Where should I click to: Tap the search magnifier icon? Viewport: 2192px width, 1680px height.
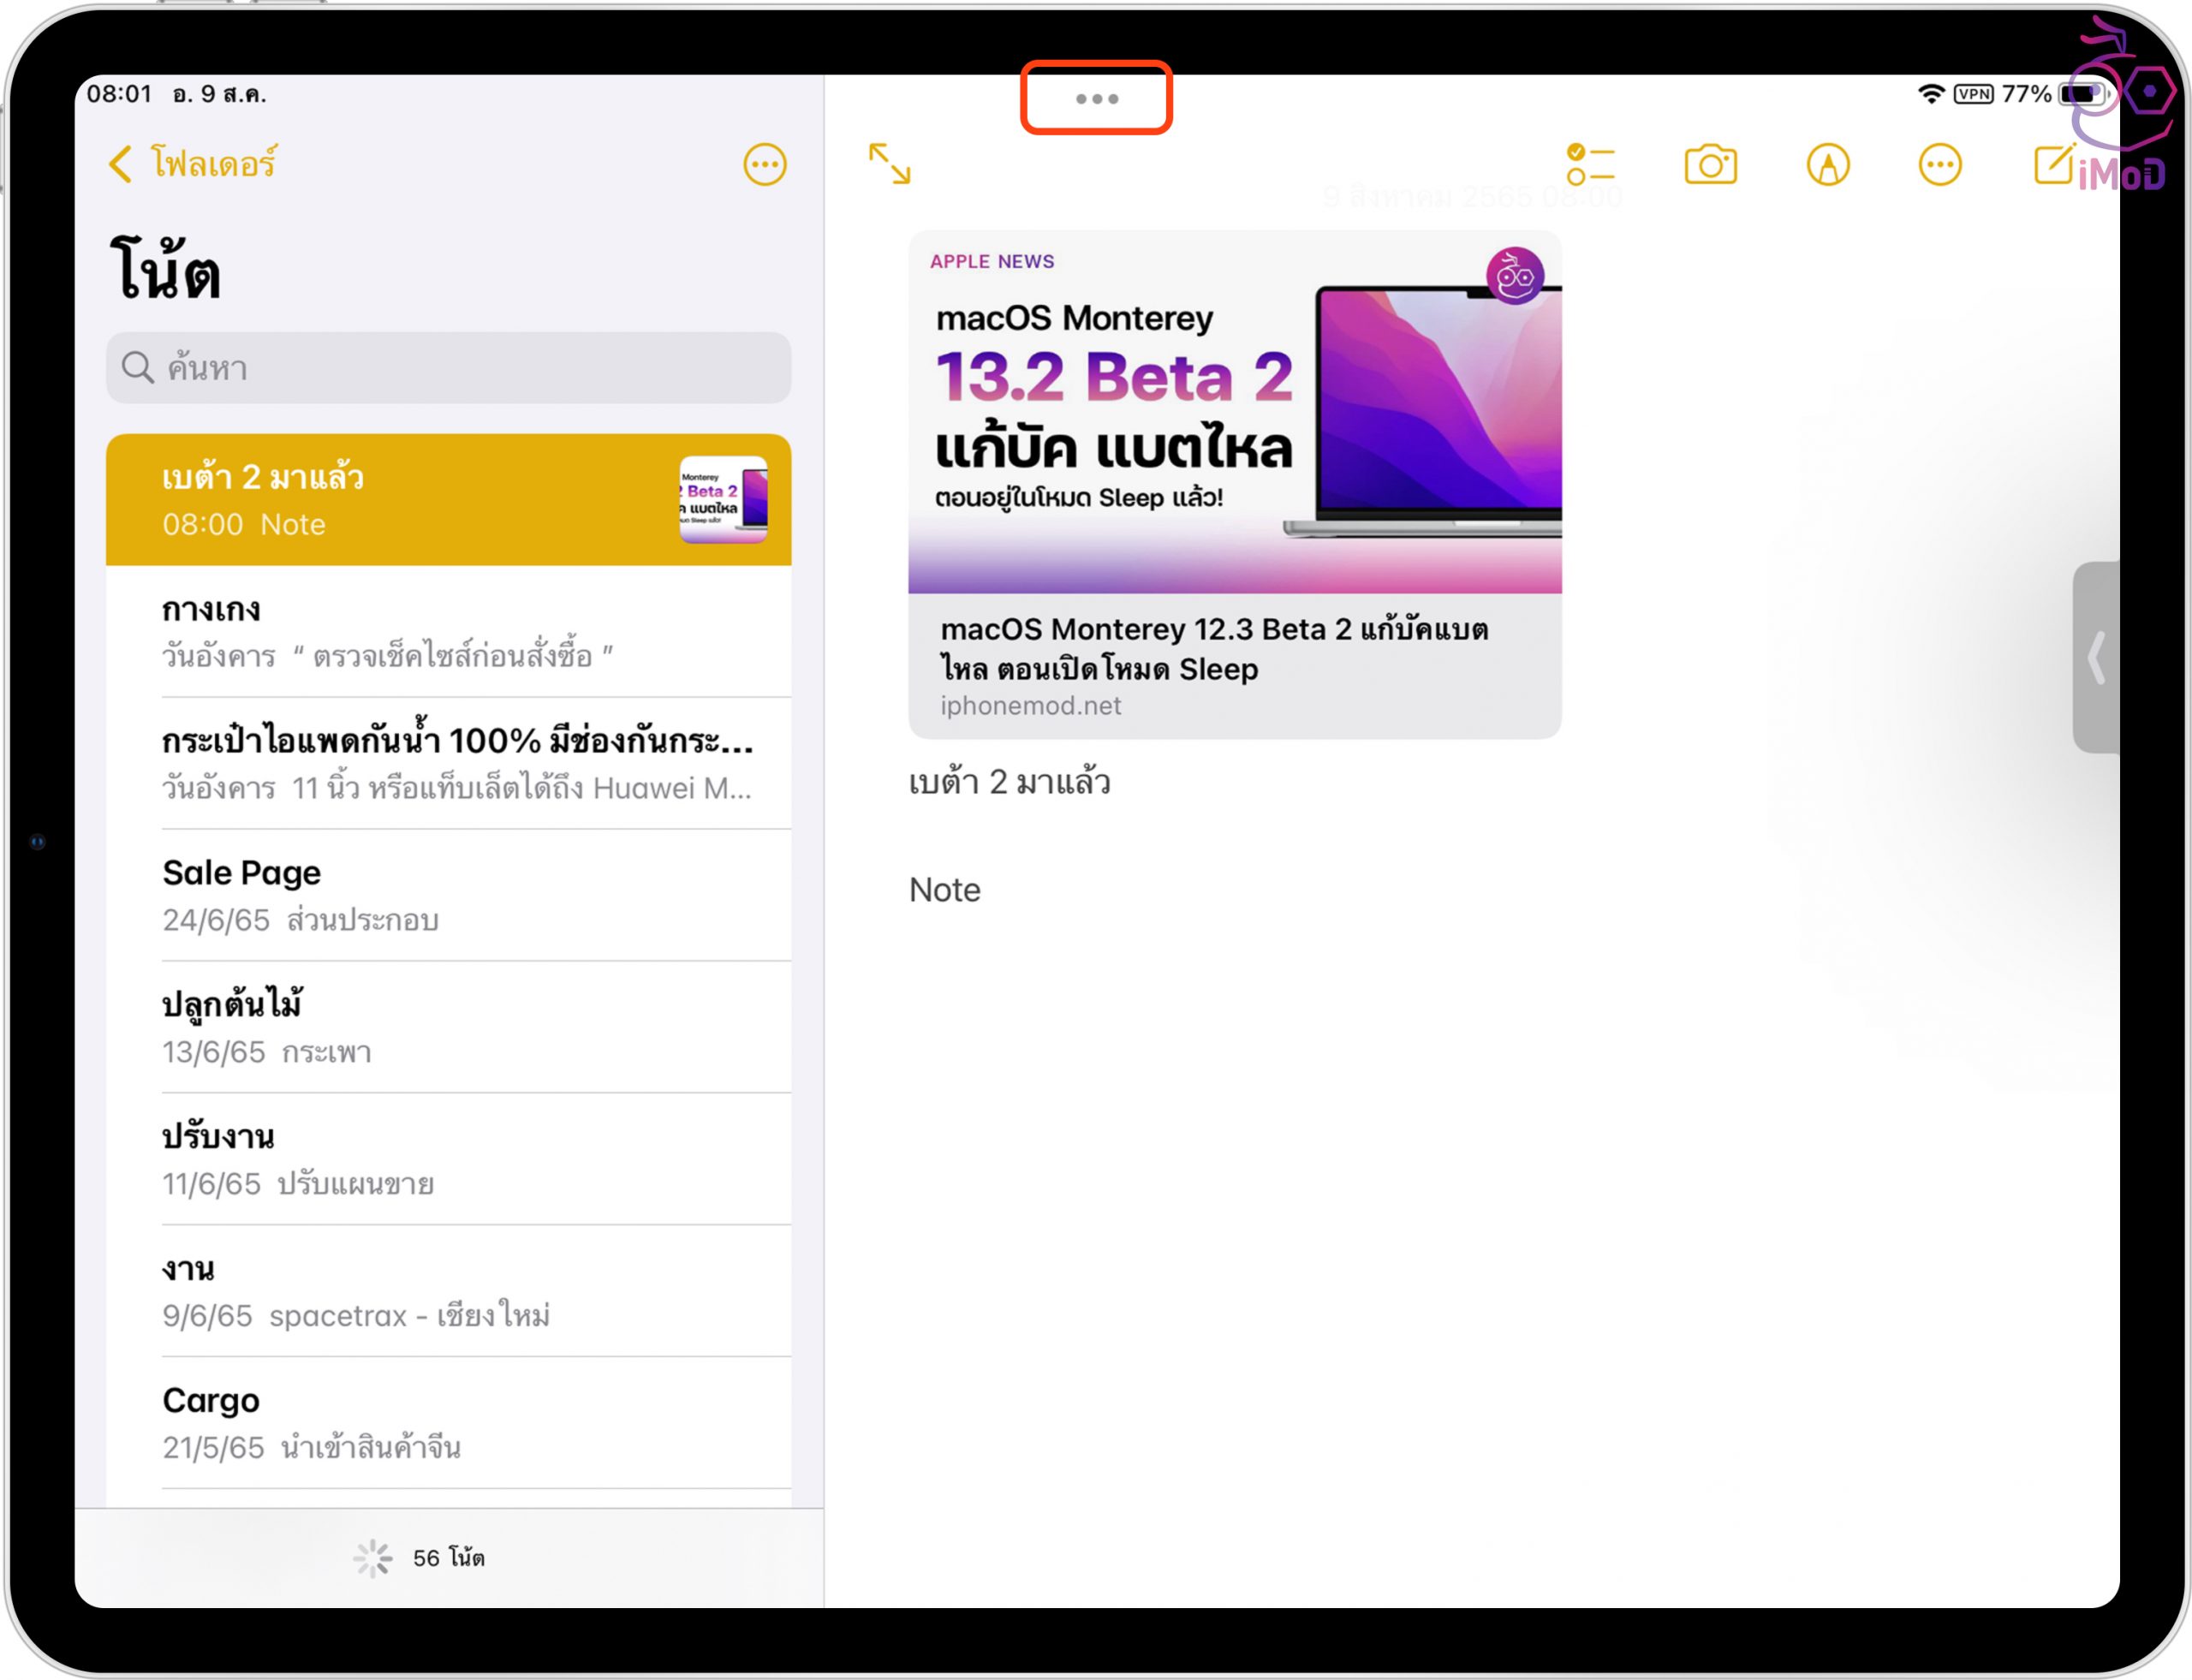click(x=138, y=368)
